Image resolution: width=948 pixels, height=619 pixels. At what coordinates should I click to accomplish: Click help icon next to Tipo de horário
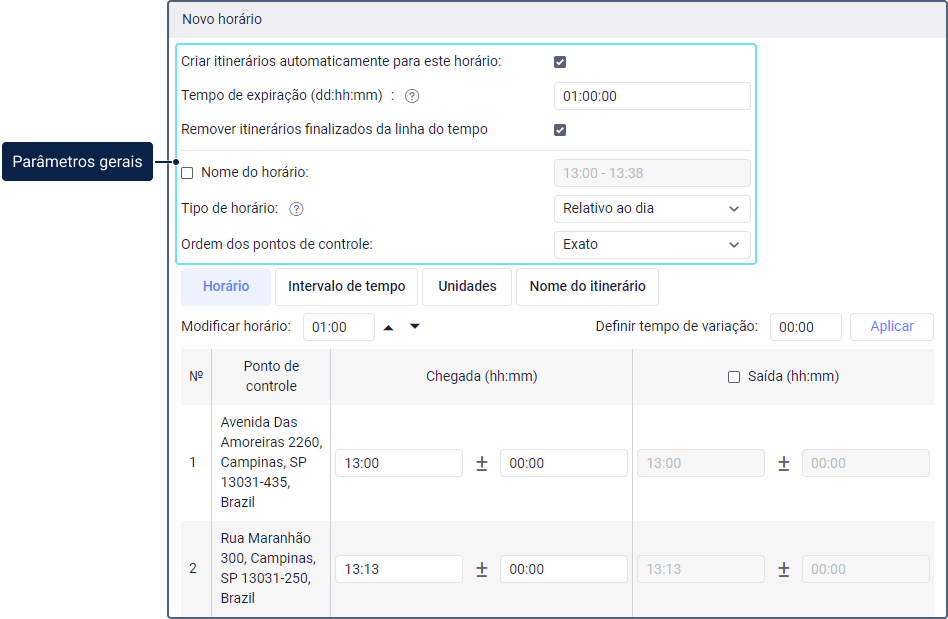pos(296,209)
